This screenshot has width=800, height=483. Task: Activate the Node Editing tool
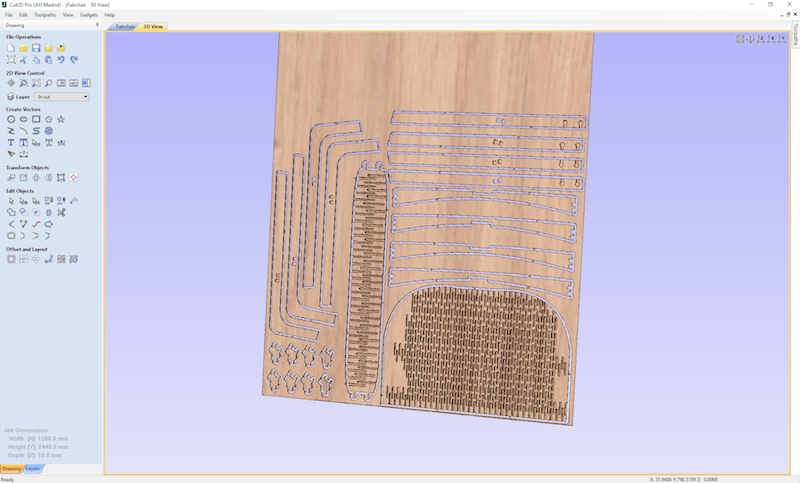point(23,201)
